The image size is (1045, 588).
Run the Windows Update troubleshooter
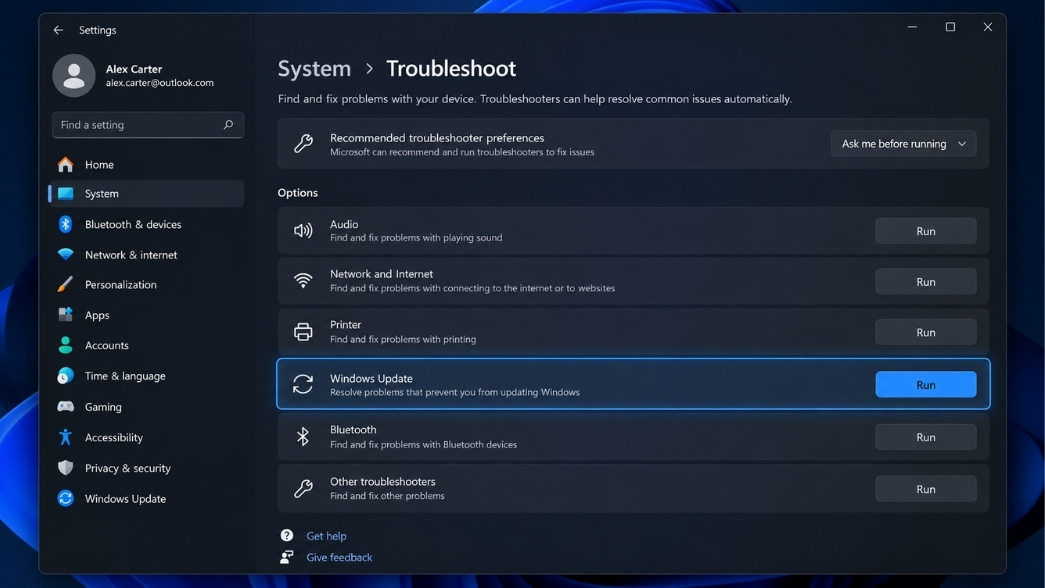[926, 385]
